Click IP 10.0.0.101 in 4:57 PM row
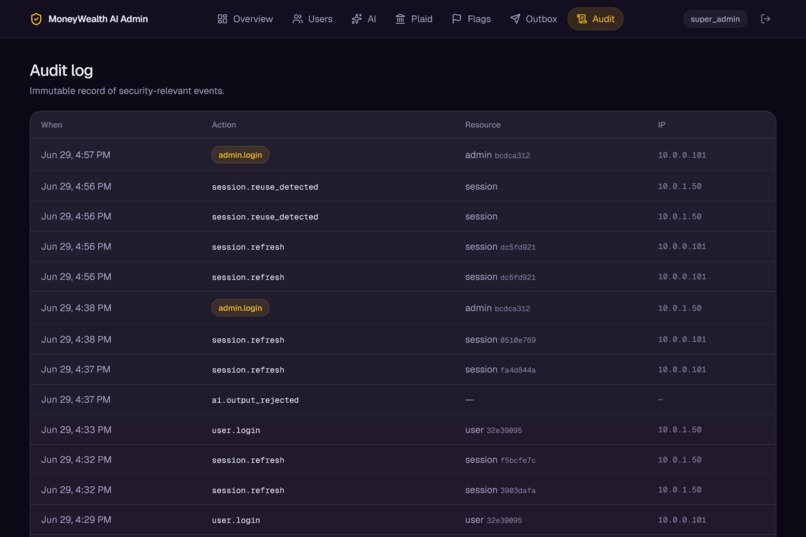The height and width of the screenshot is (537, 806). click(x=682, y=155)
